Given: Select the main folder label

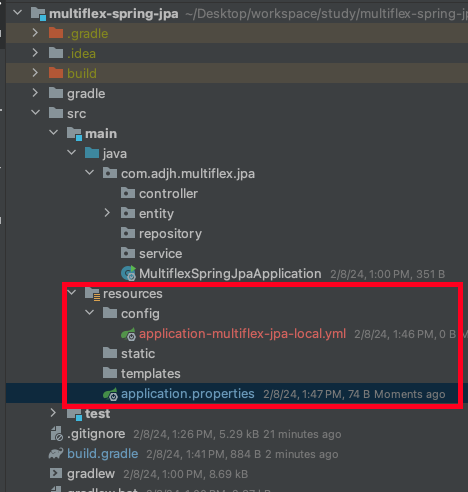Looking at the screenshot, I should tap(101, 134).
